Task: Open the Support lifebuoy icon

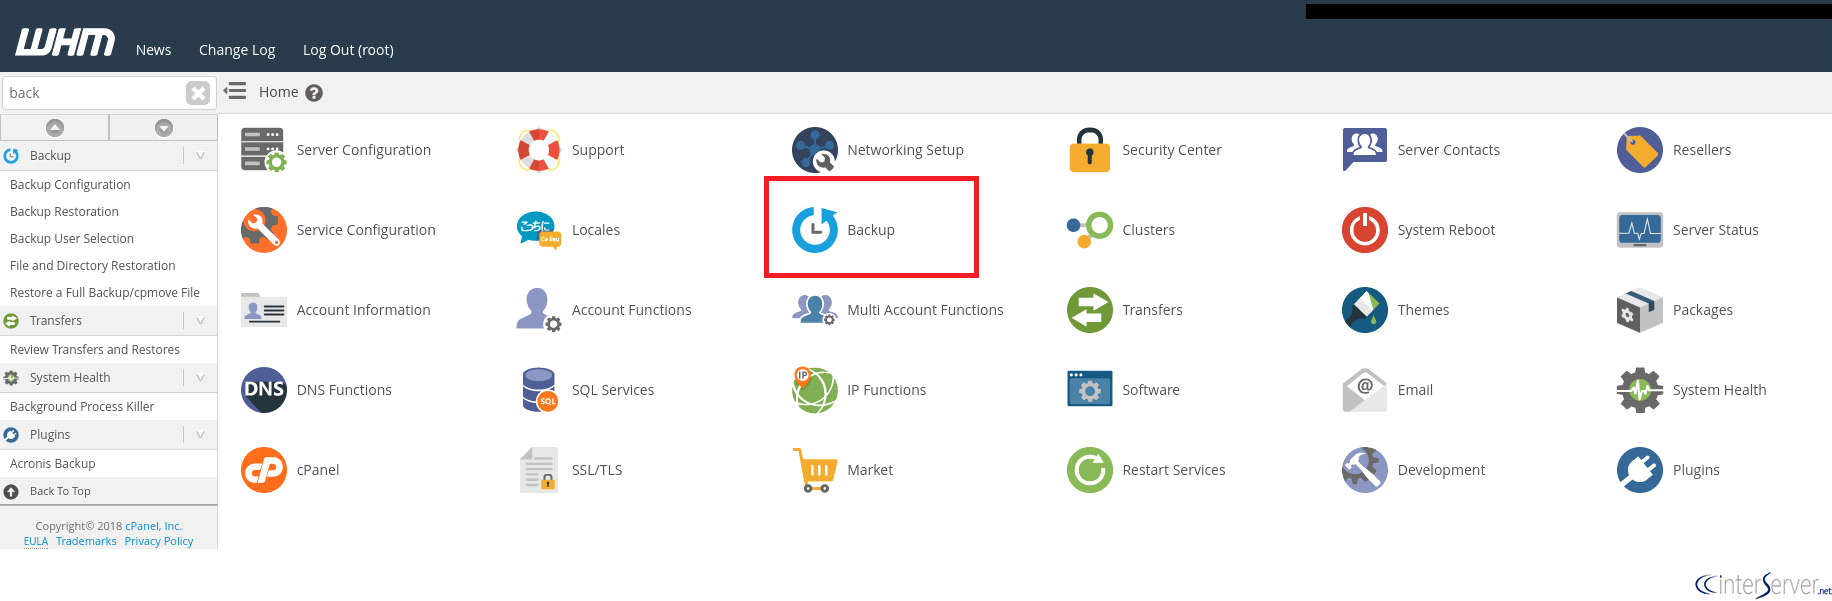Action: (x=539, y=150)
